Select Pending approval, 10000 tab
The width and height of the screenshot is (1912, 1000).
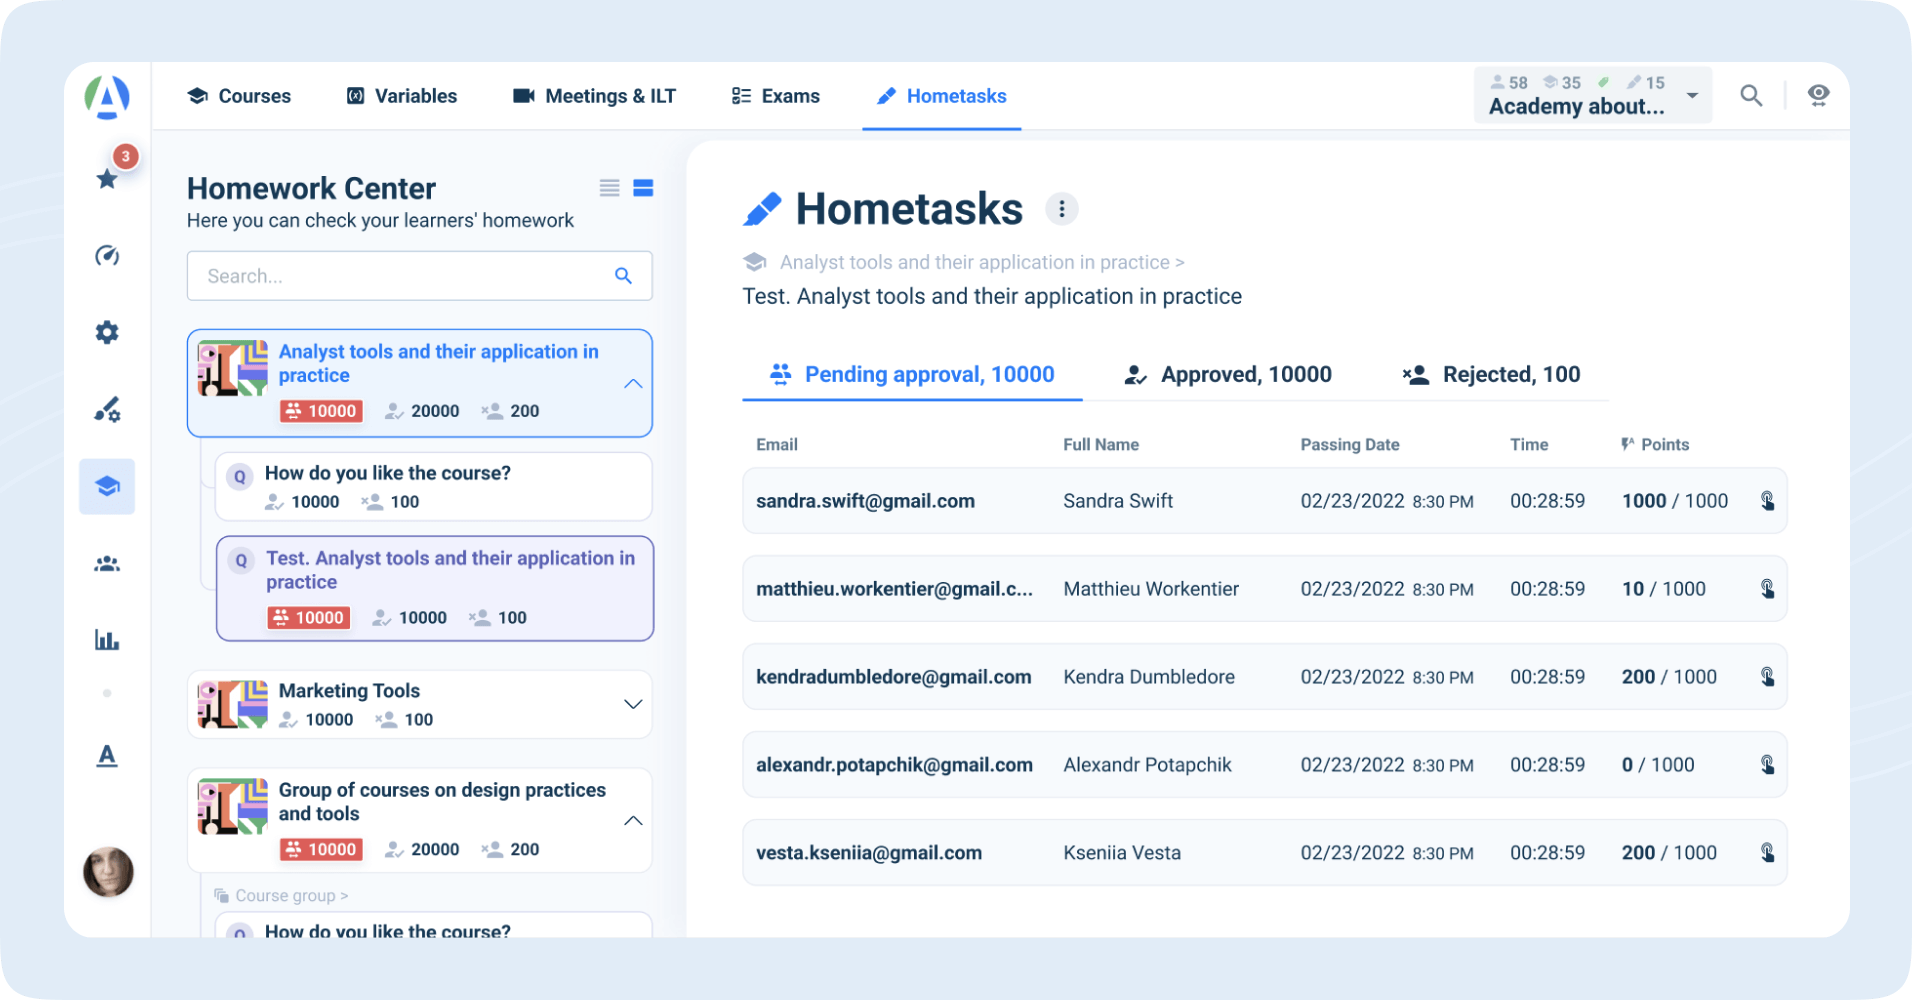tap(912, 374)
